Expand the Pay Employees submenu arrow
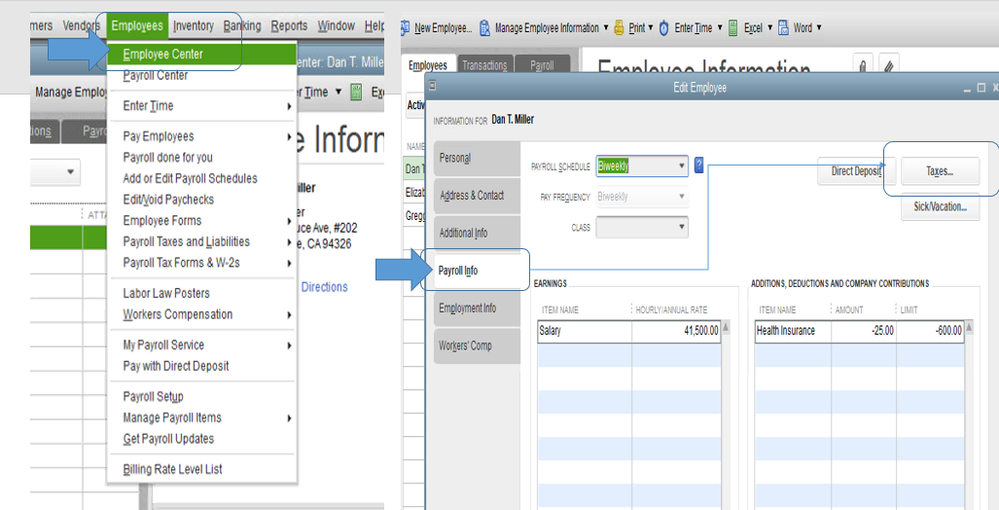The width and height of the screenshot is (999, 510). (x=289, y=136)
